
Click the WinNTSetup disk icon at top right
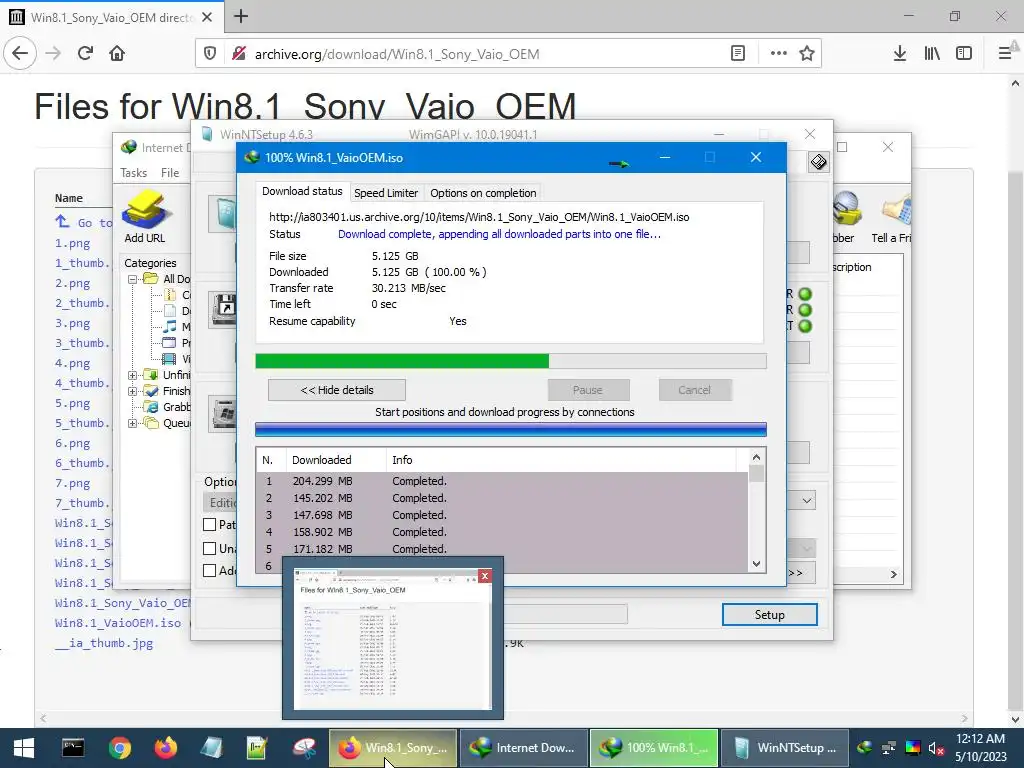[x=818, y=162]
